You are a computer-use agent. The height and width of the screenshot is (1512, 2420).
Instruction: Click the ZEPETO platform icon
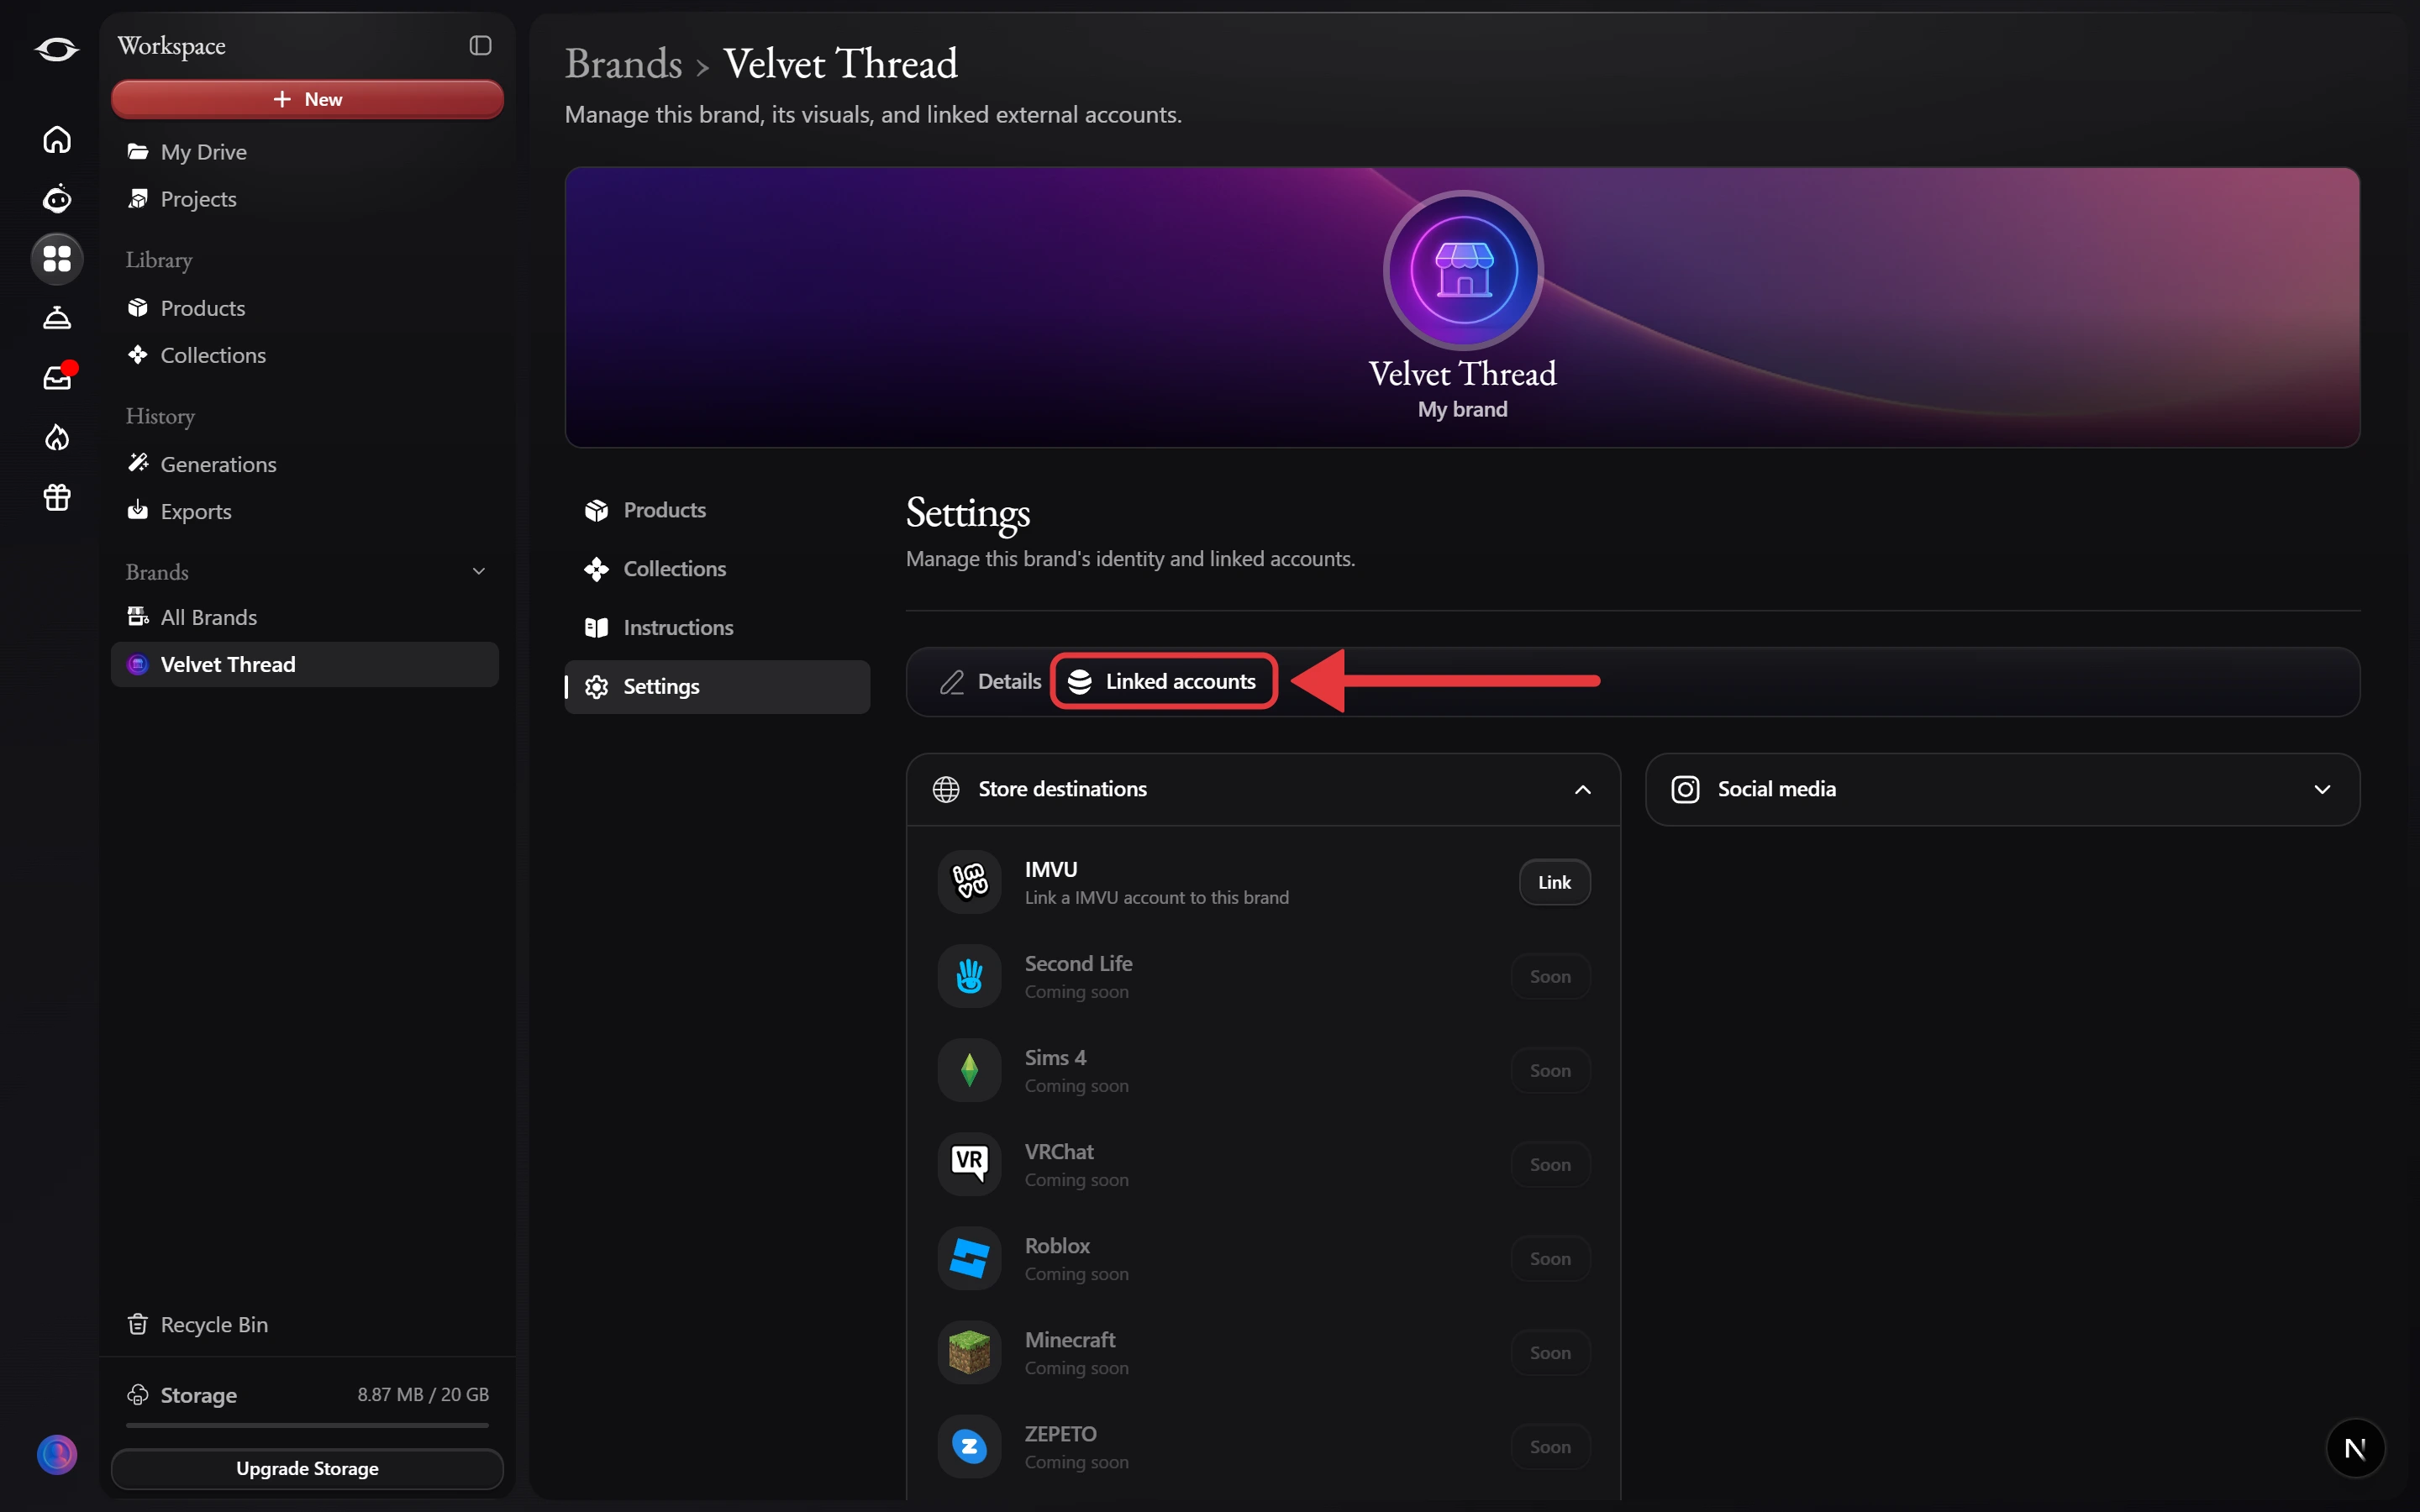(969, 1446)
